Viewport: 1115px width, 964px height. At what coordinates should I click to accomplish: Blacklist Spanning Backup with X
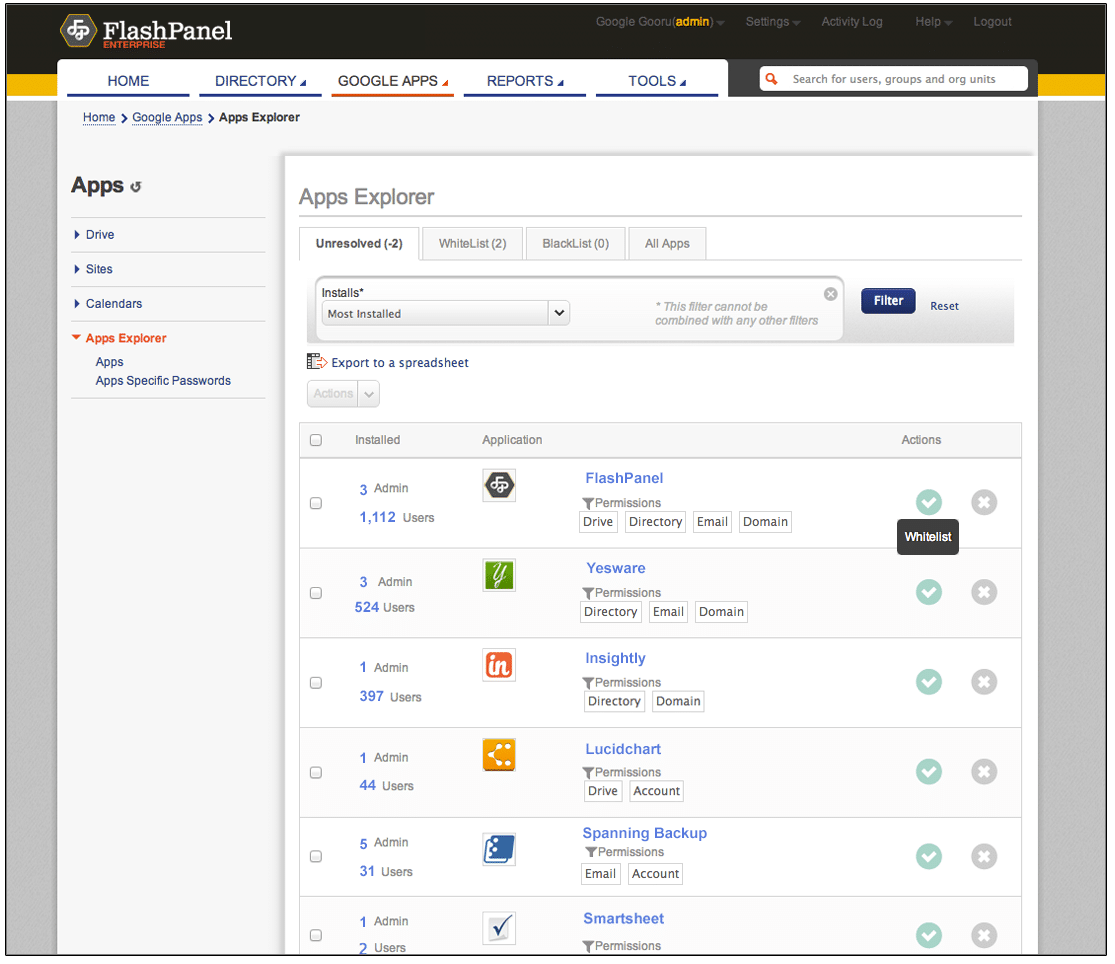984,857
